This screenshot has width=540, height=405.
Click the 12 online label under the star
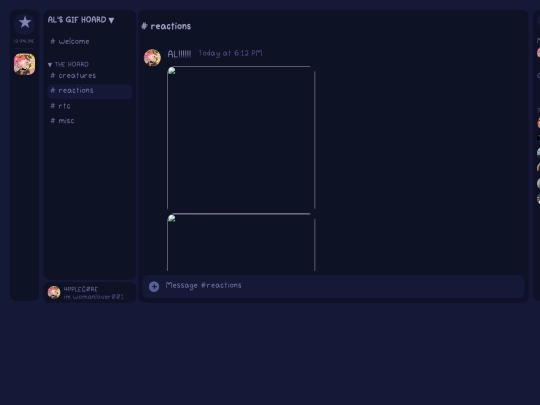[24, 41]
